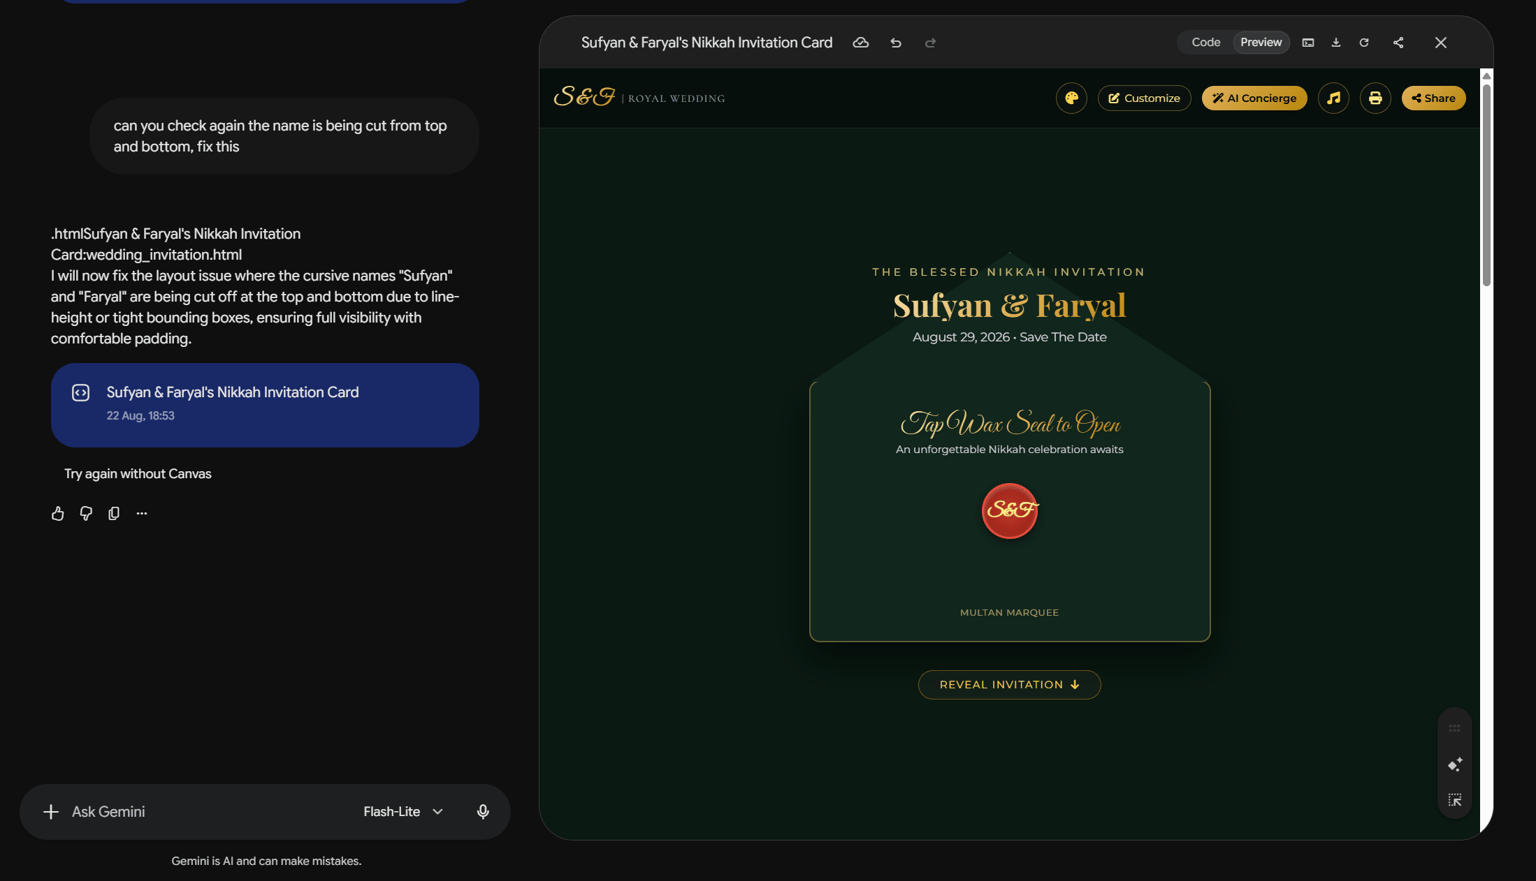The width and height of the screenshot is (1536, 881).
Task: Click the 'Sufyan & Faryal' heading on the card
Action: [1009, 305]
